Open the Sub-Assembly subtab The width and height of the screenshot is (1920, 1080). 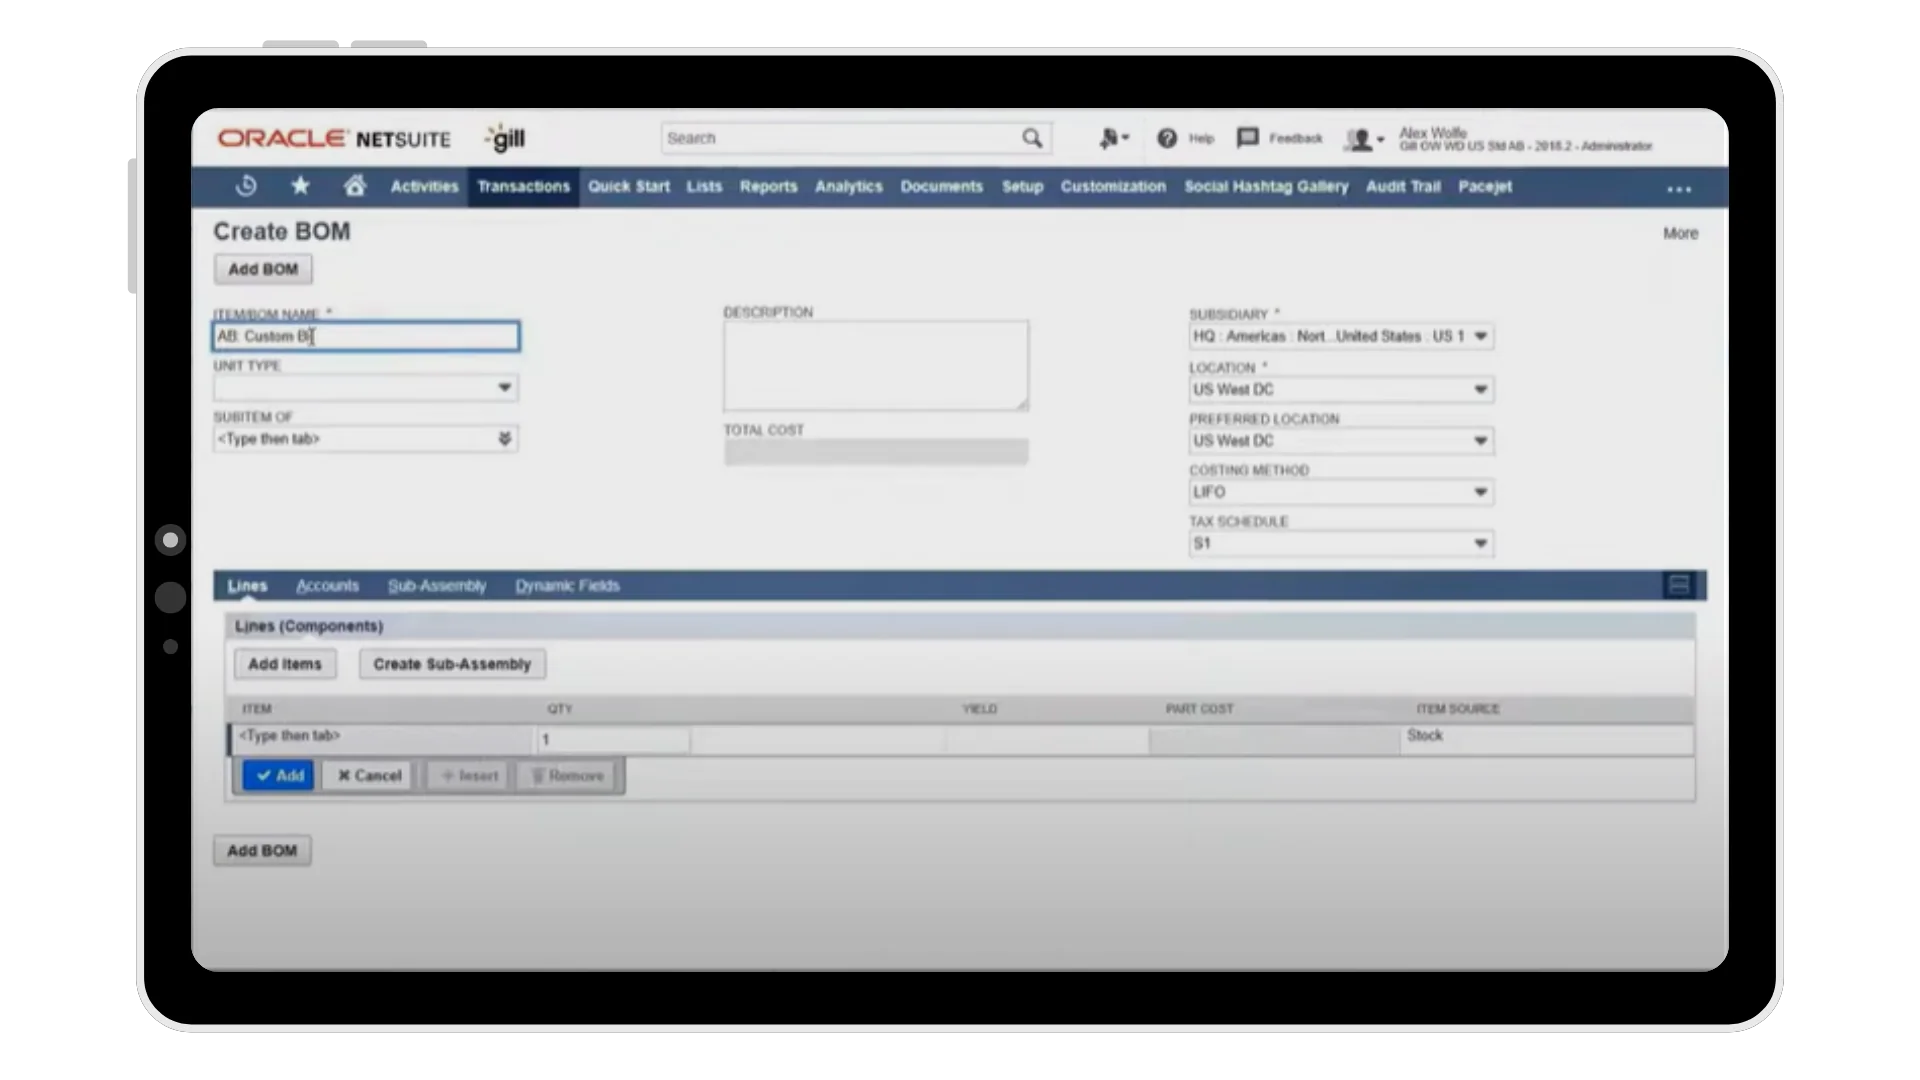[x=437, y=586]
